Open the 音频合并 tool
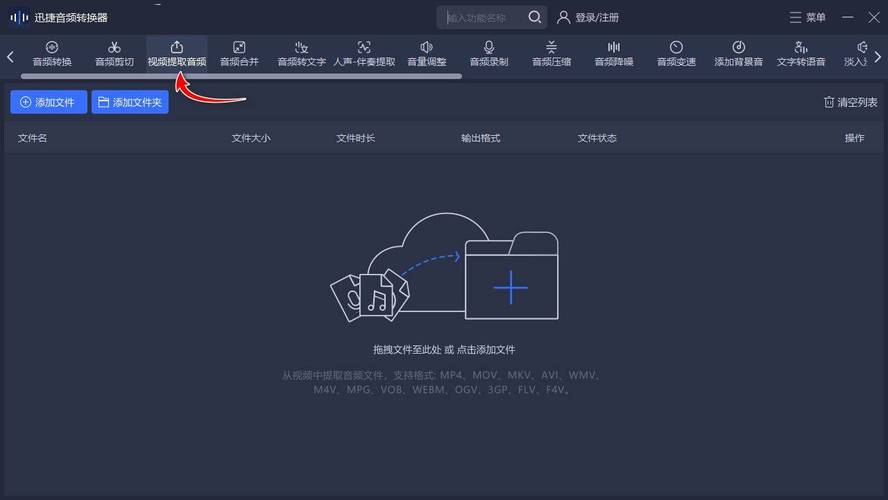Viewport: 888px width, 500px height. point(239,54)
